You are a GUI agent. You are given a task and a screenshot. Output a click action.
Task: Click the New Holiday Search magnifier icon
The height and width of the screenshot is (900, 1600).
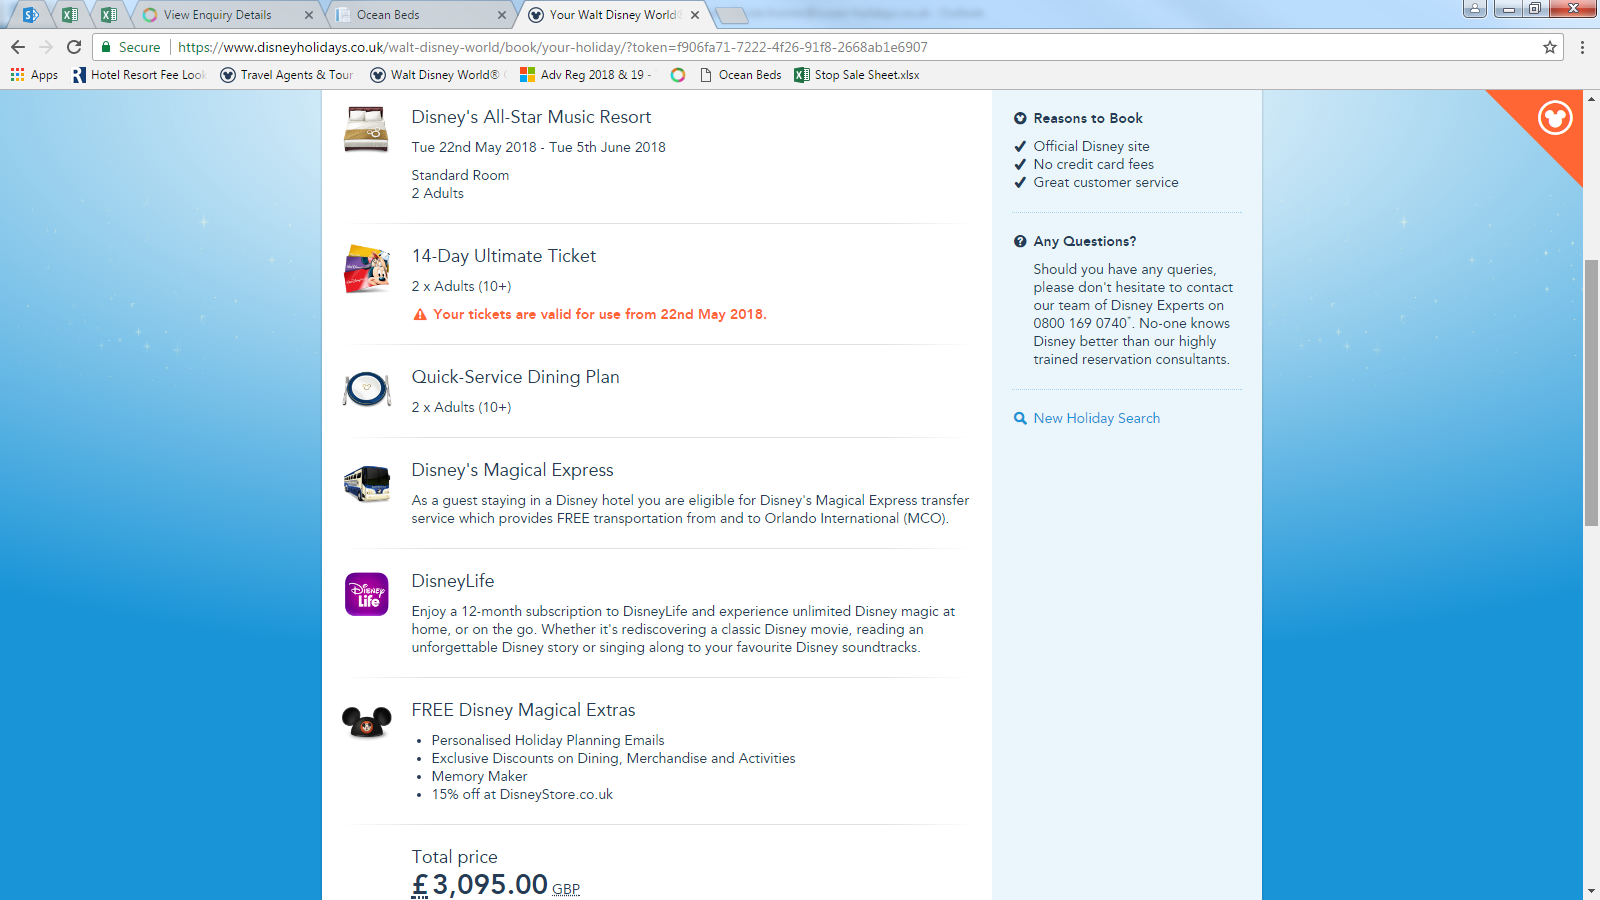pos(1020,418)
